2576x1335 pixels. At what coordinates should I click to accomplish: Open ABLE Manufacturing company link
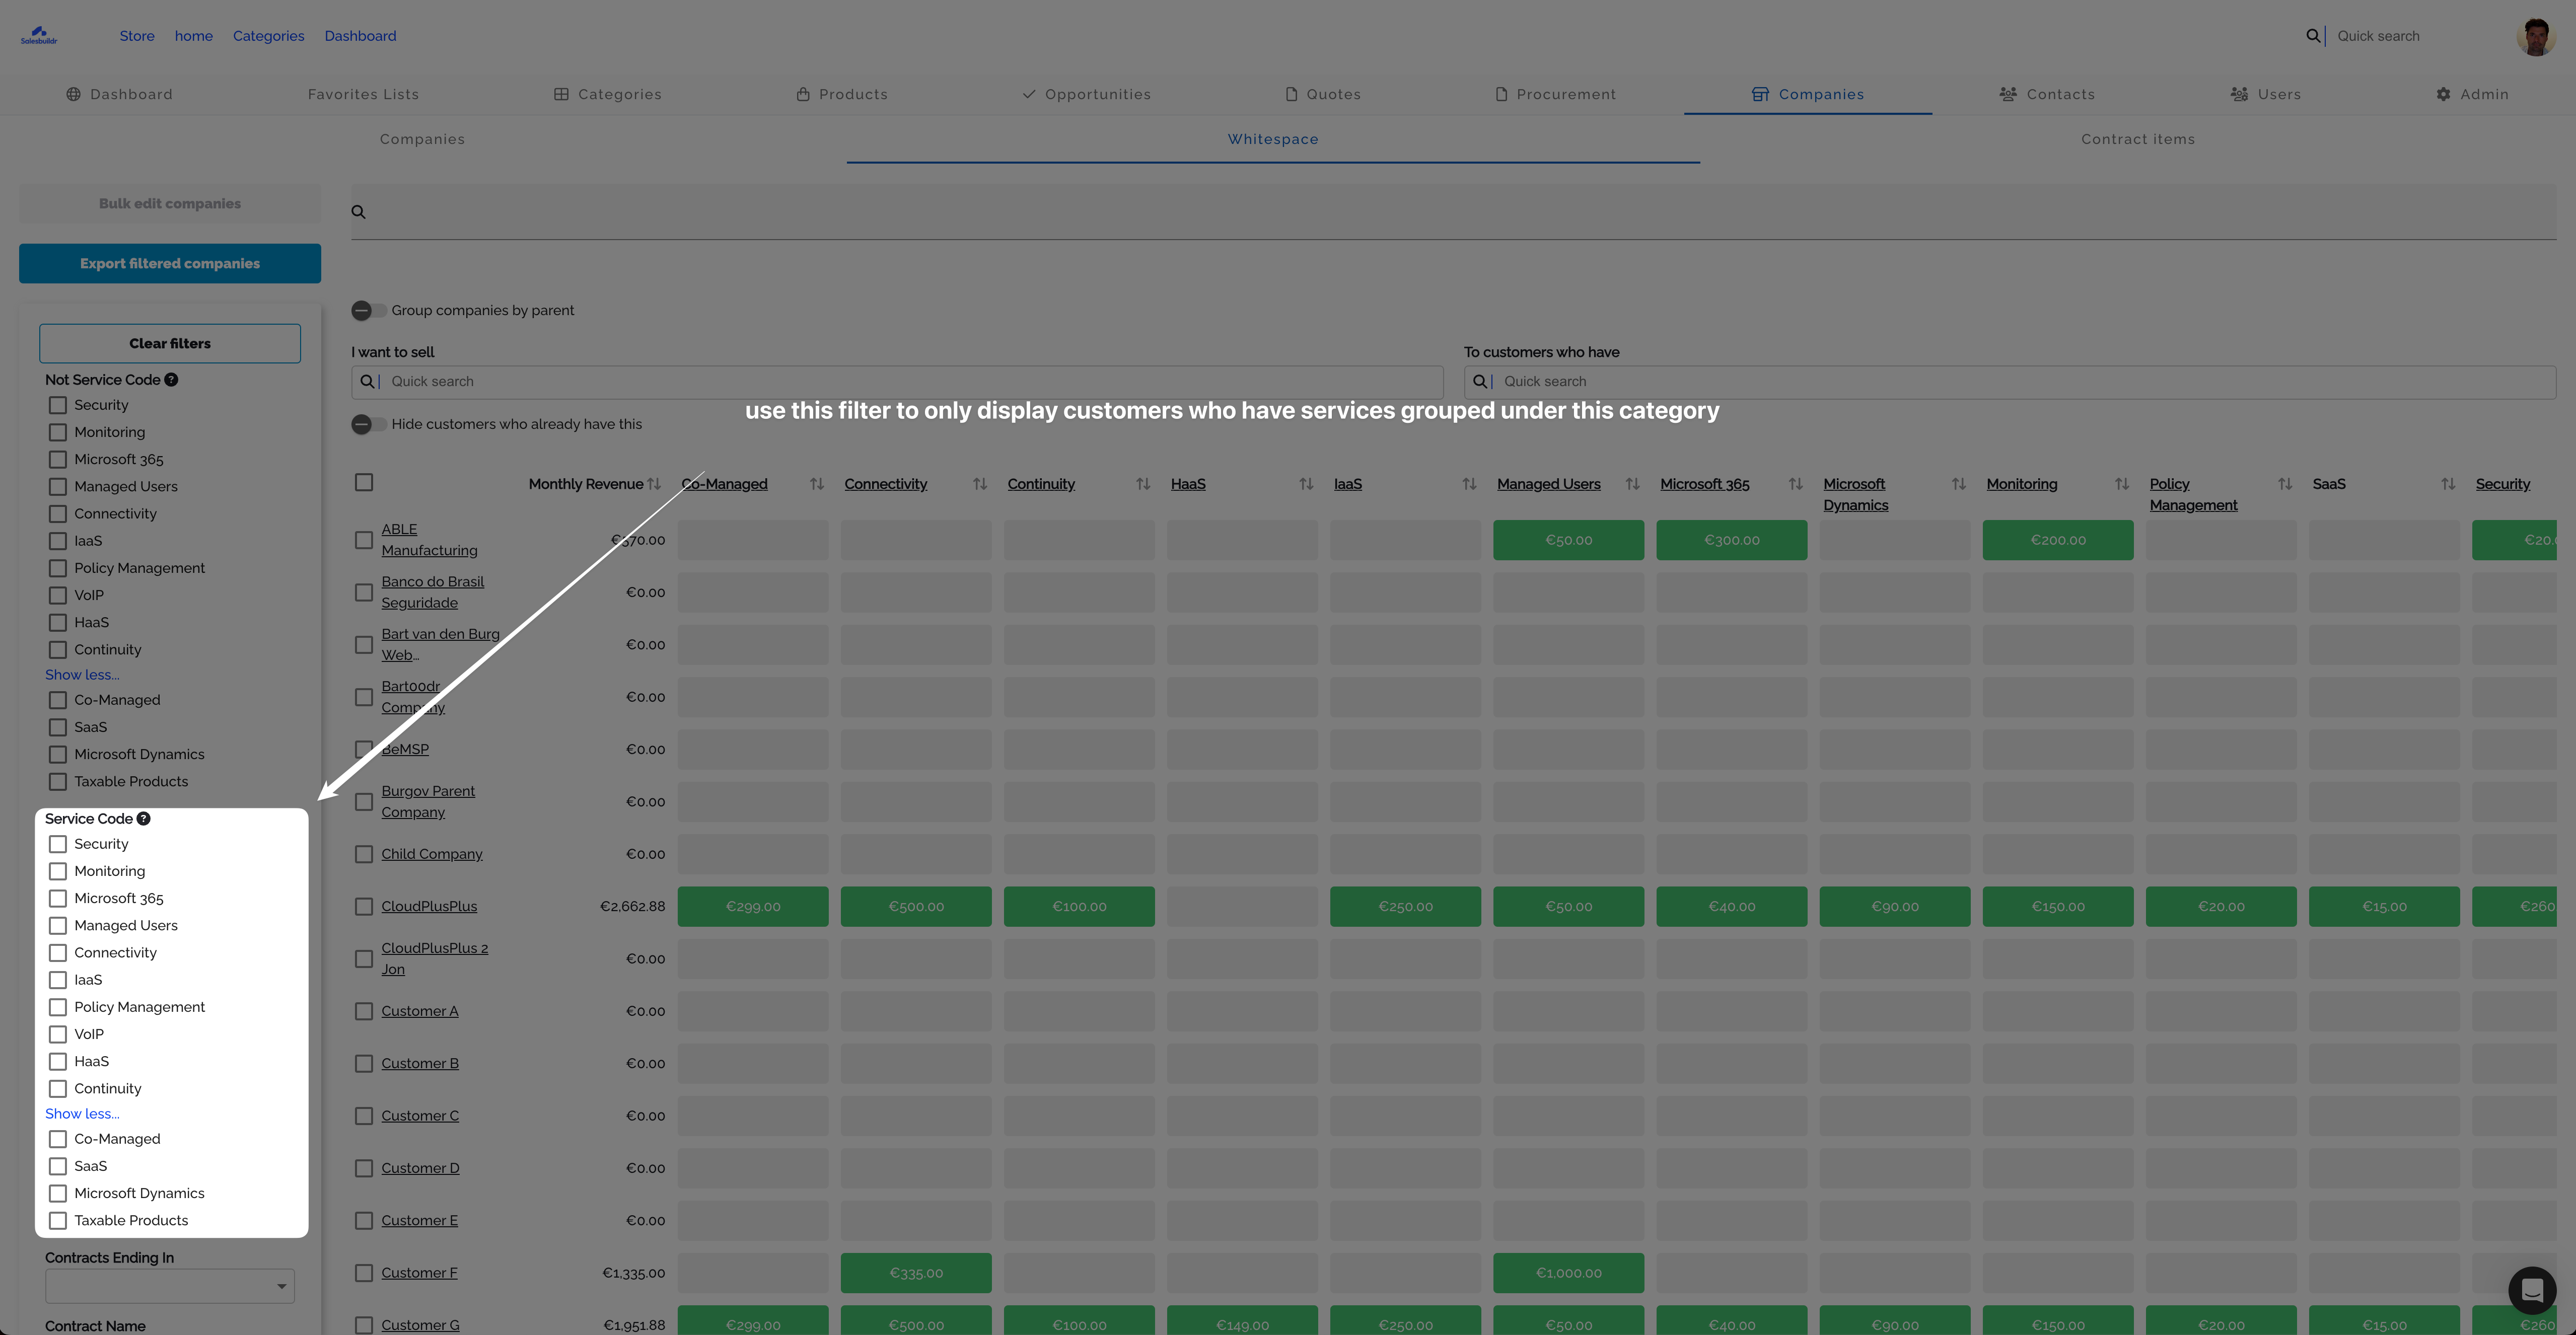point(429,540)
